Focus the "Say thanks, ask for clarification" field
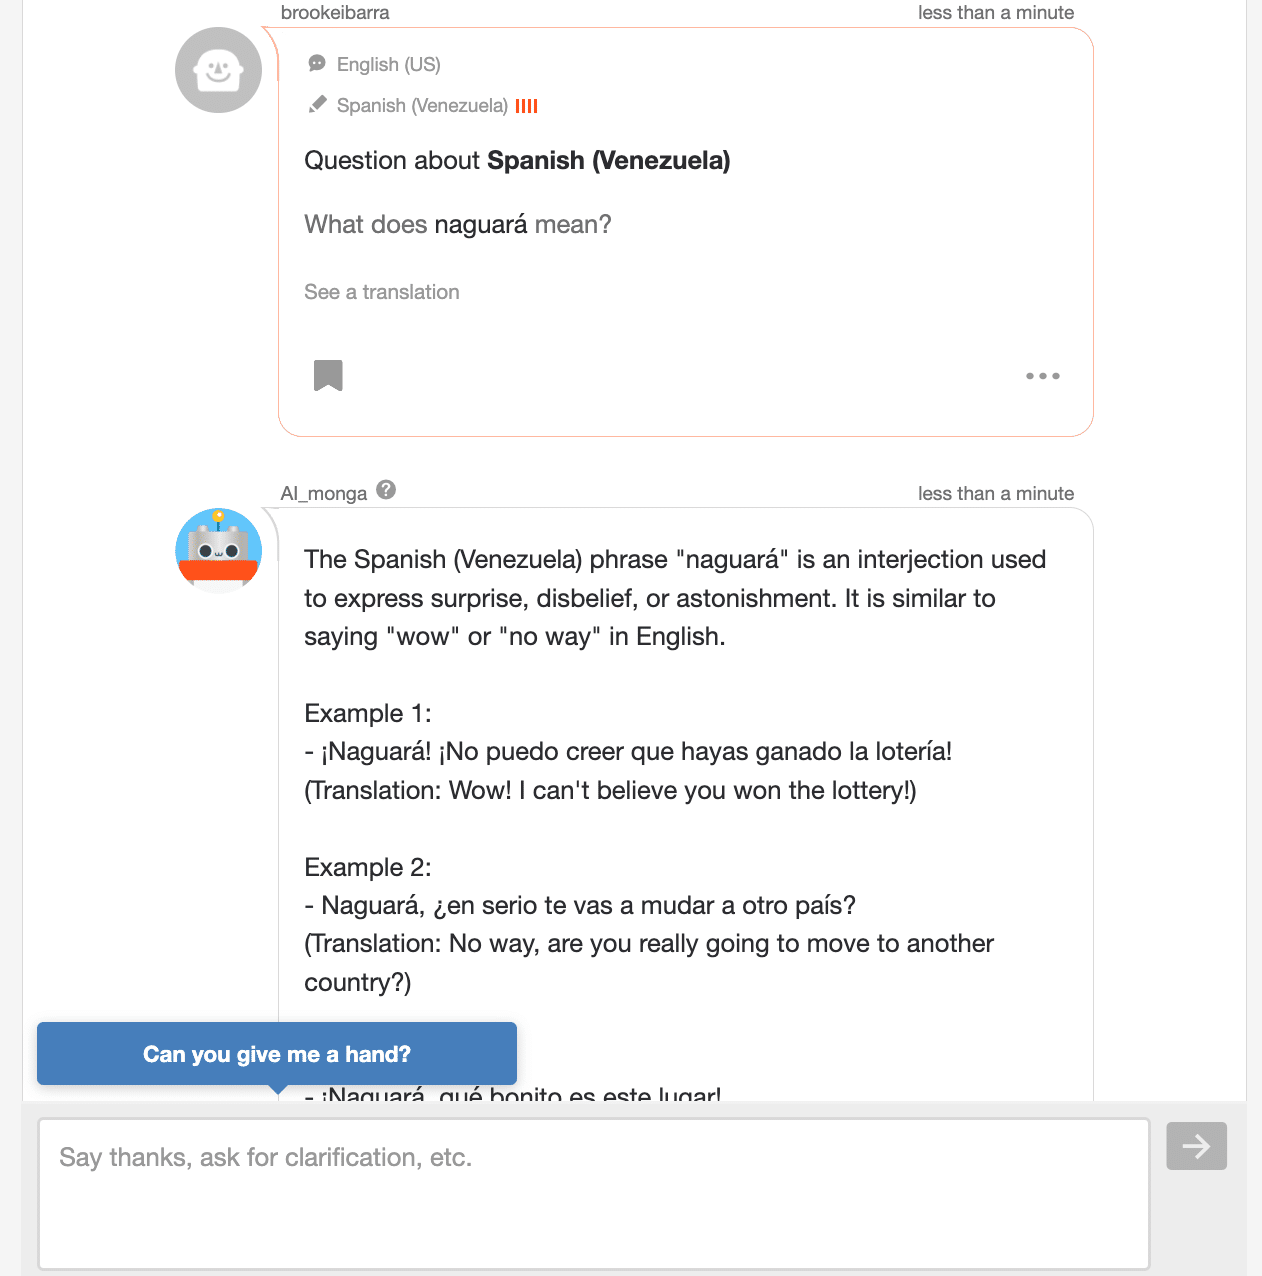Viewport: 1262px width, 1276px height. (593, 1193)
